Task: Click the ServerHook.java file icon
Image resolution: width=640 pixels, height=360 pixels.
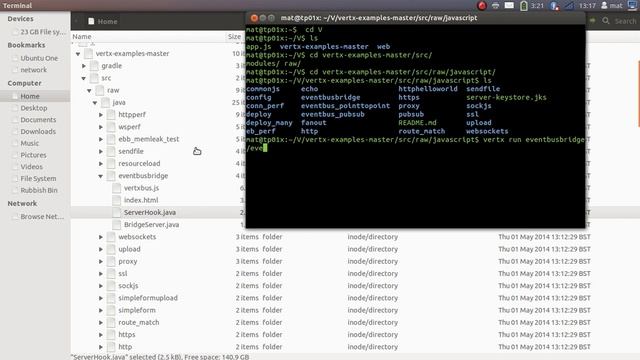Action: pos(117,212)
